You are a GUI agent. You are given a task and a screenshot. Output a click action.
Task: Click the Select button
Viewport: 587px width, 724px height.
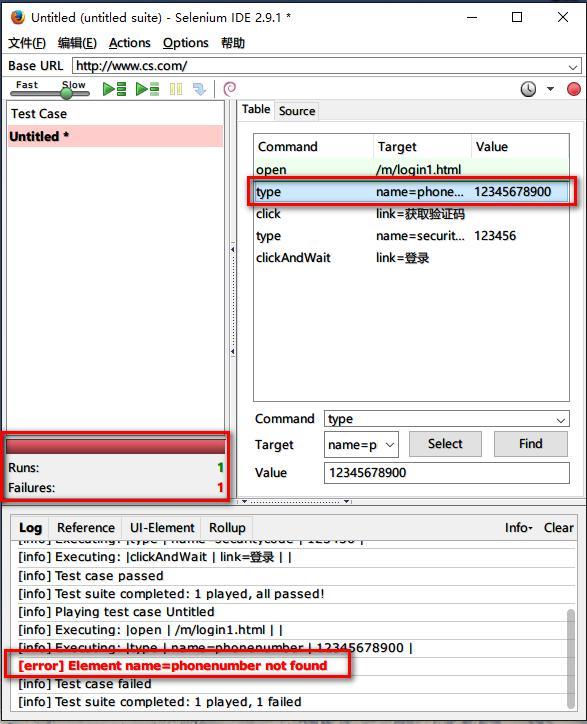445,444
